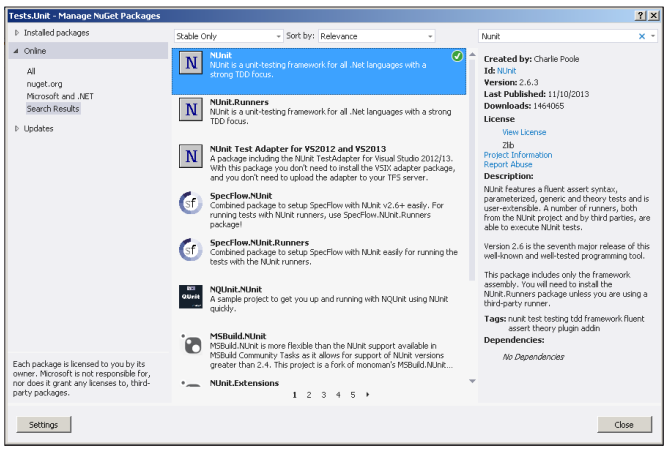The image size is (669, 449).
Task: Click the package list scroll up arrow
Action: [472, 55]
